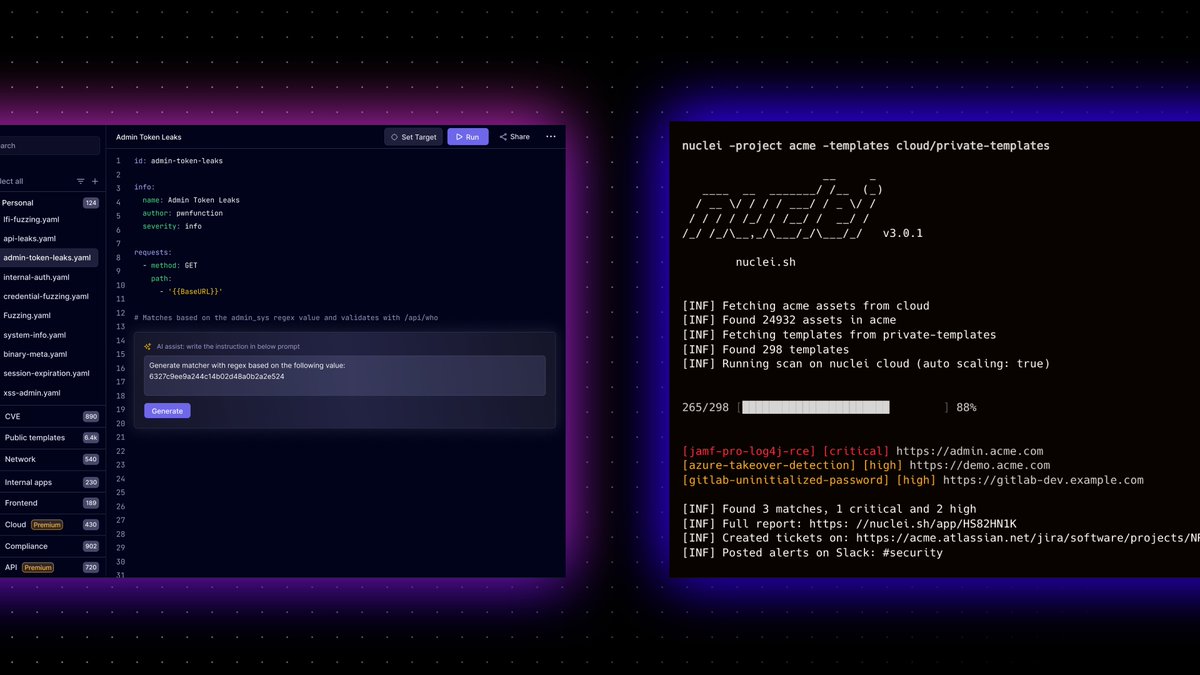Focus the AI assist prompt text box

pos(345,375)
